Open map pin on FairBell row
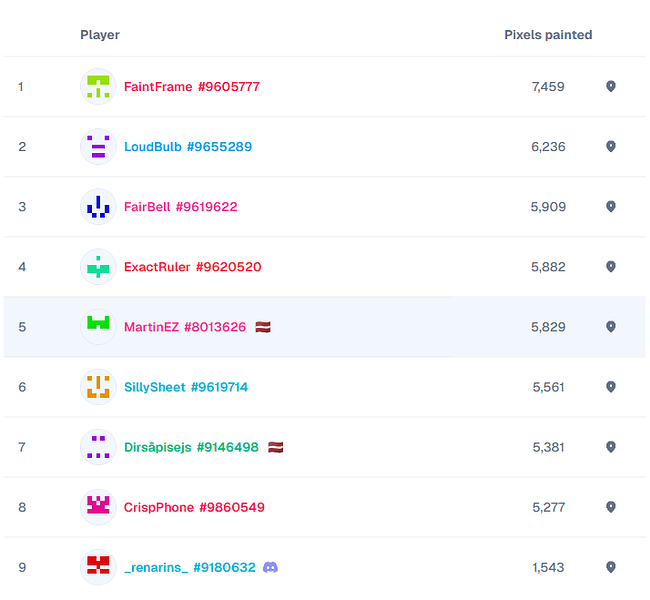 pyautogui.click(x=611, y=206)
